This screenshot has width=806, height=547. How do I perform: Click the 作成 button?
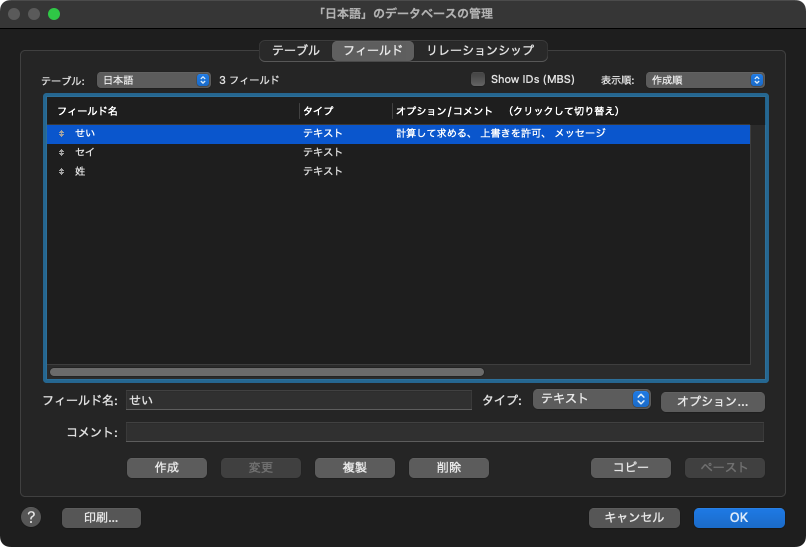coord(167,468)
